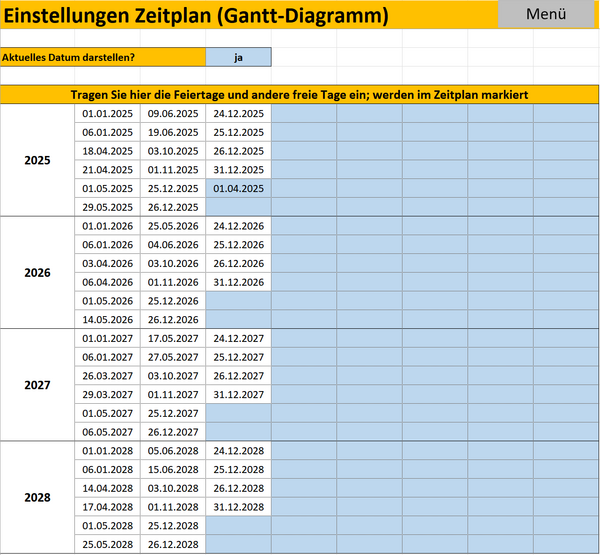Select the 2026 year label cell
This screenshot has width=600, height=555.
37,273
